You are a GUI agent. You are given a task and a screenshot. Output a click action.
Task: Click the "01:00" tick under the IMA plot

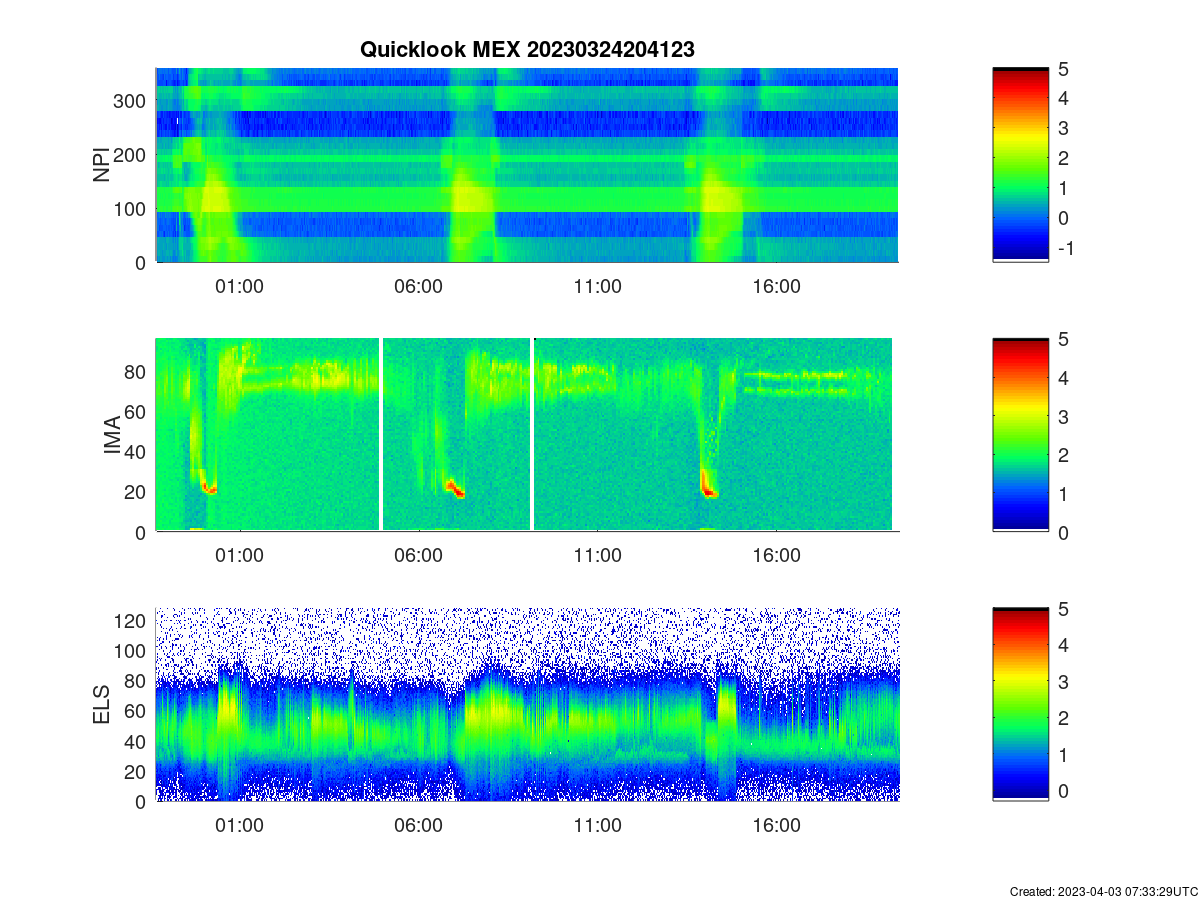pos(240,556)
